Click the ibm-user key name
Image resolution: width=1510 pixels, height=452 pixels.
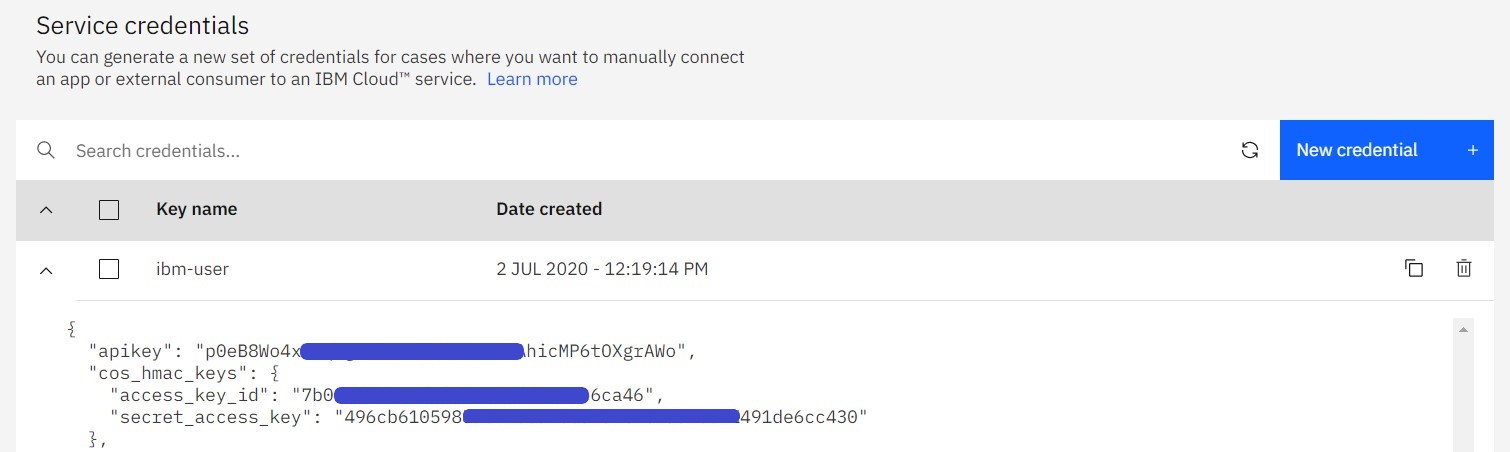point(193,269)
